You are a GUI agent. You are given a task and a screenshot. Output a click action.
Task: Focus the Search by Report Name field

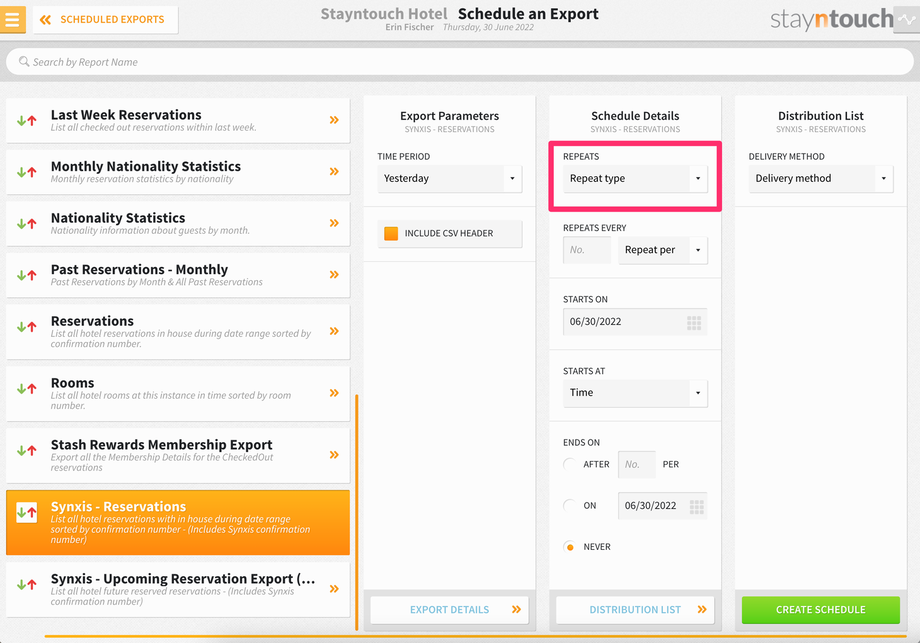(x=459, y=62)
